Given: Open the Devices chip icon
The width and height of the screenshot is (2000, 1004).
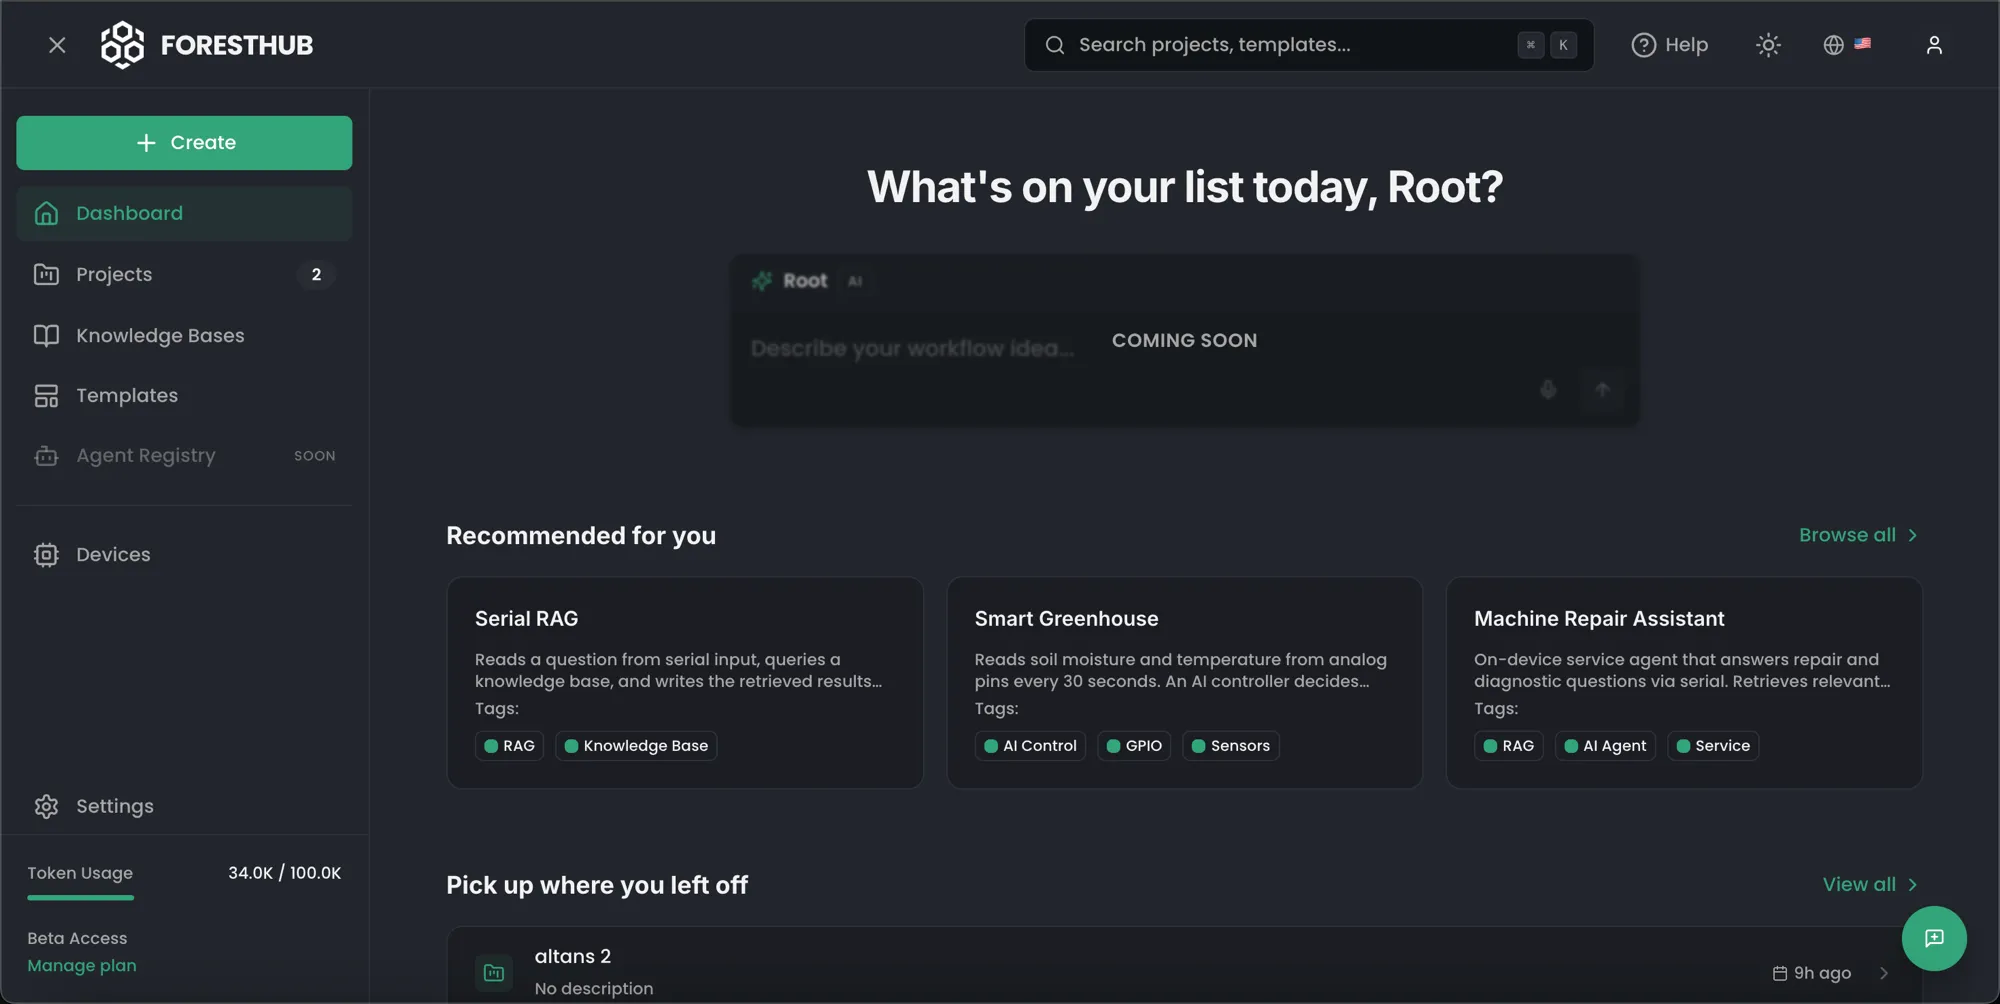Looking at the screenshot, I should click(46, 555).
